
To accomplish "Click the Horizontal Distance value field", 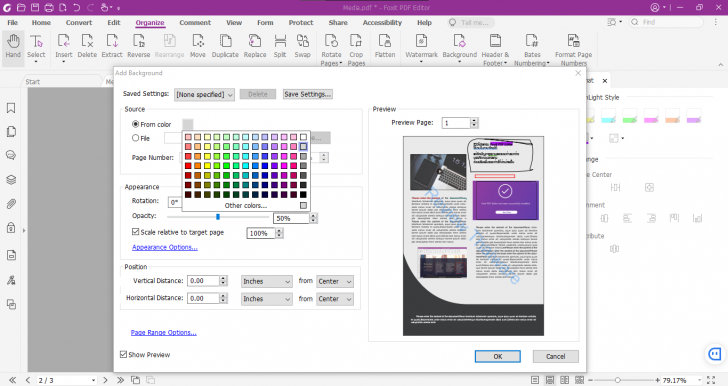I will coord(203,298).
